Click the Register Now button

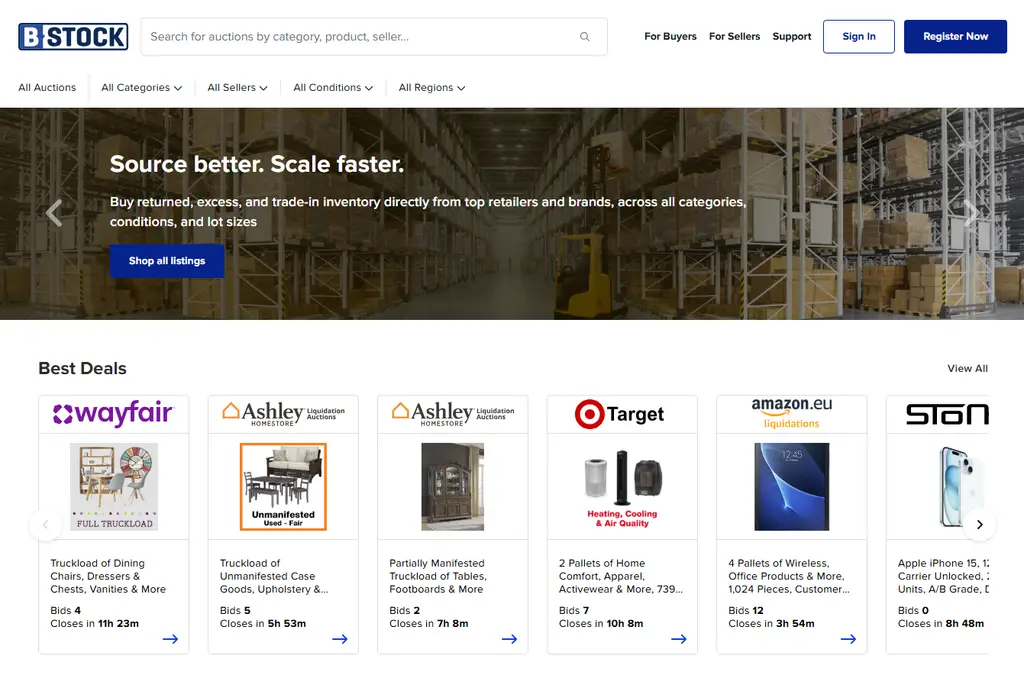tap(955, 37)
